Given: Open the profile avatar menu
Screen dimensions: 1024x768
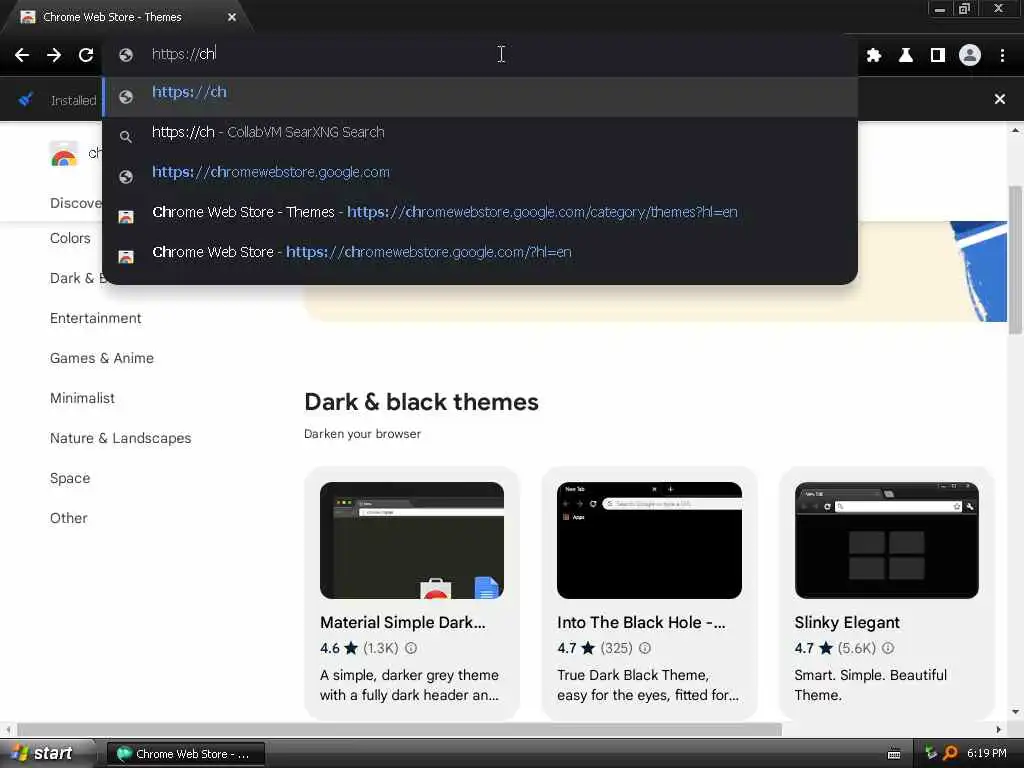Looking at the screenshot, I should coord(970,56).
